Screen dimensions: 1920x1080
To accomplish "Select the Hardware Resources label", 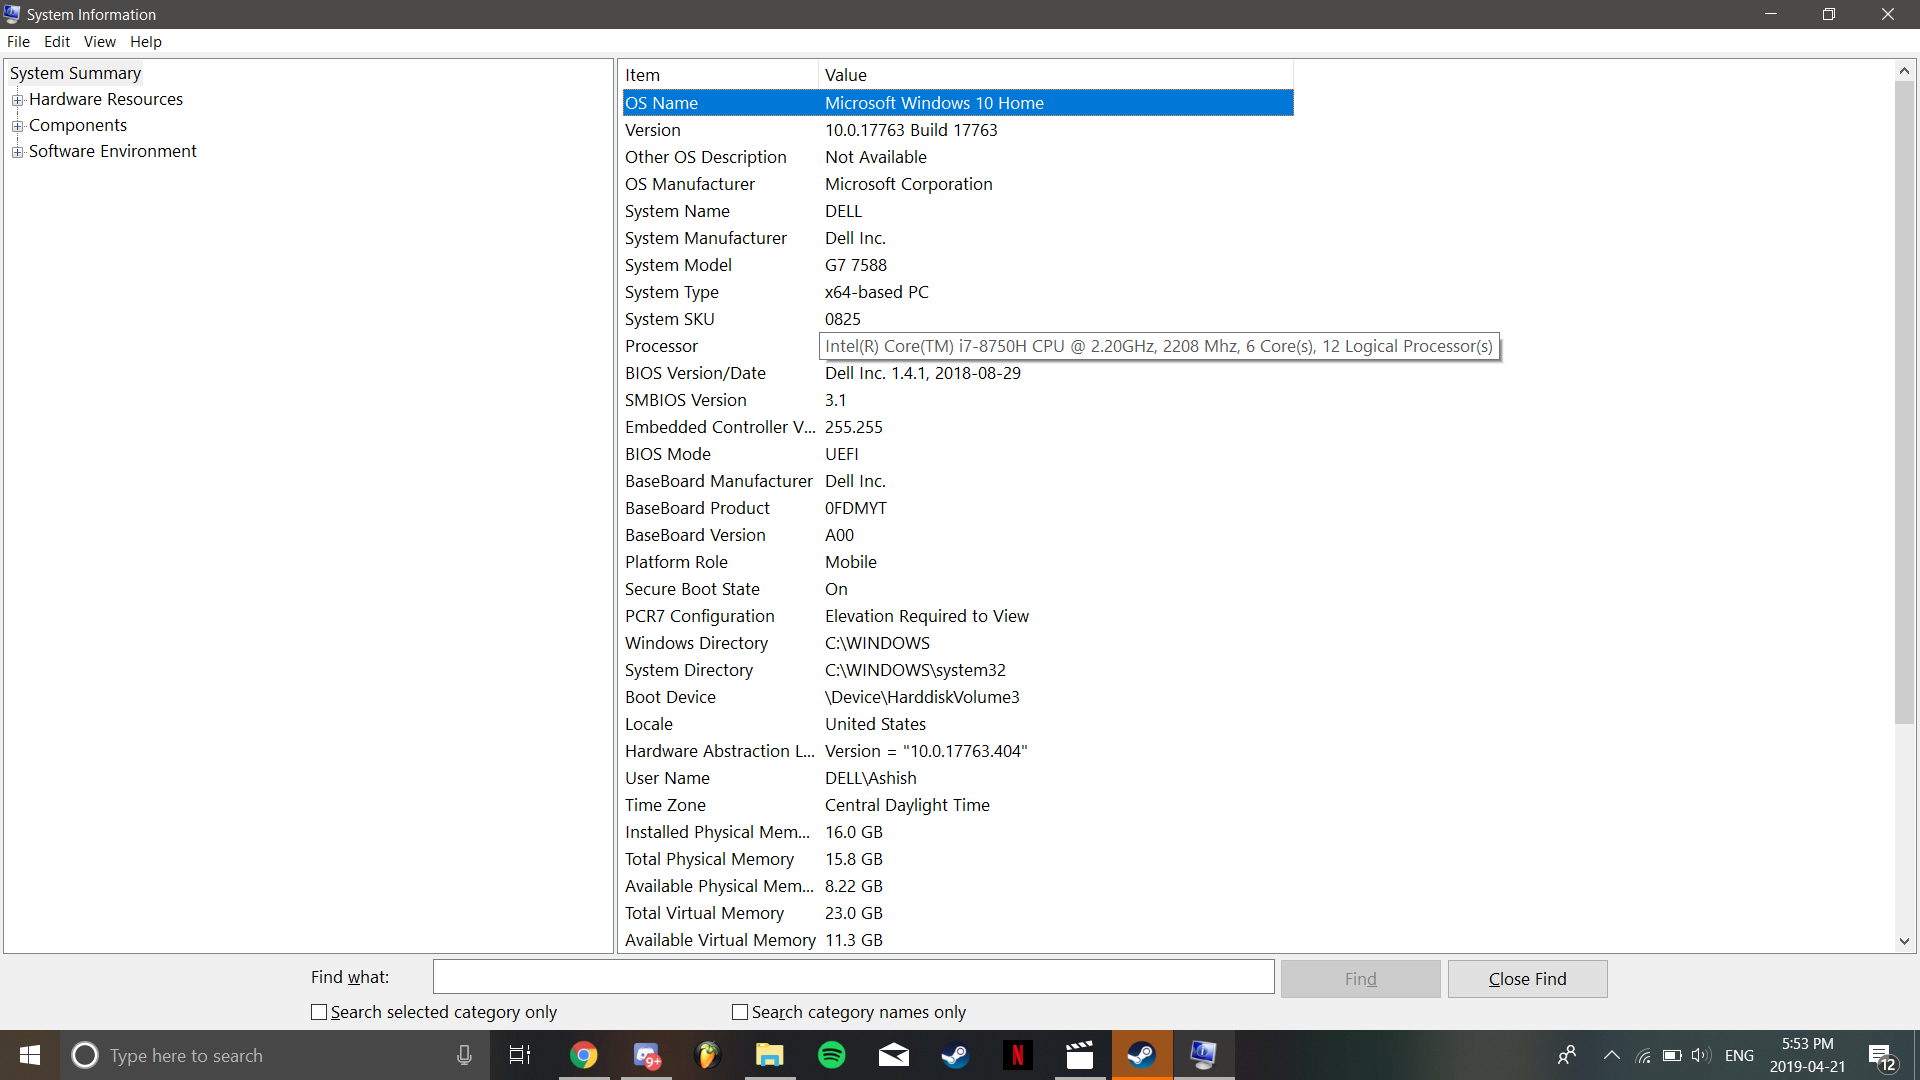I will point(106,99).
